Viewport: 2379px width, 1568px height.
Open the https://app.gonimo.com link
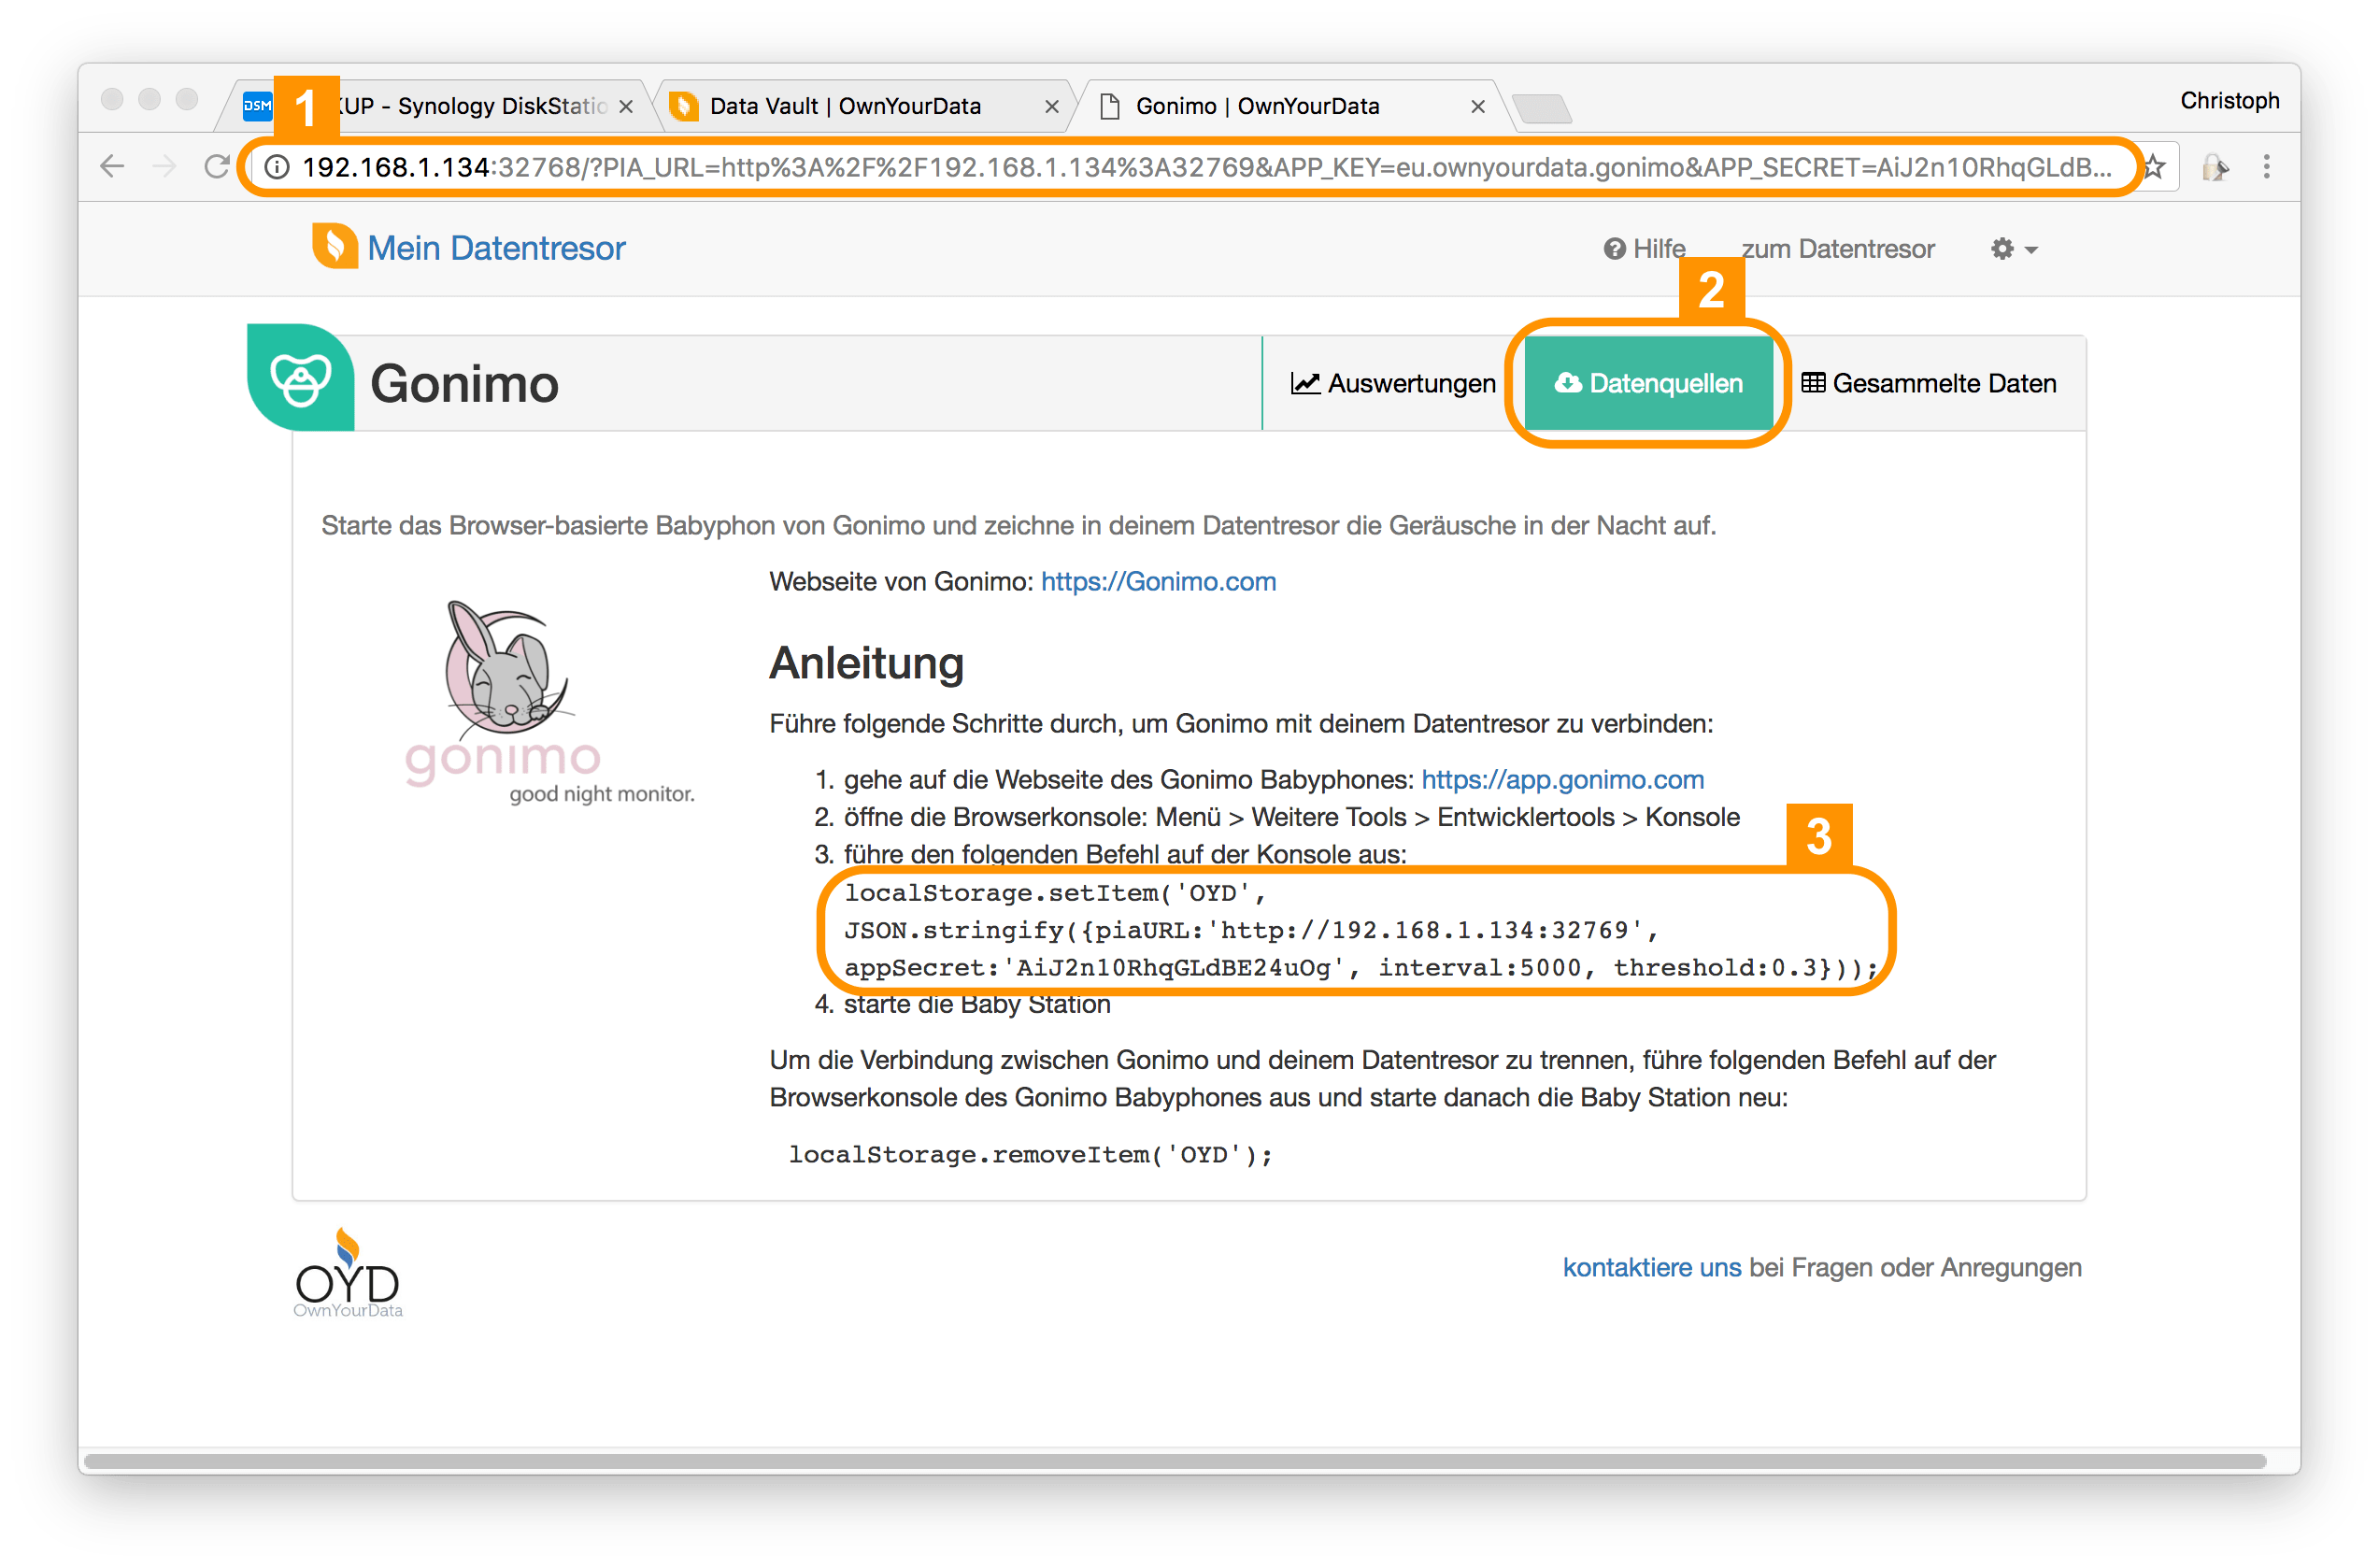pos(1562,780)
